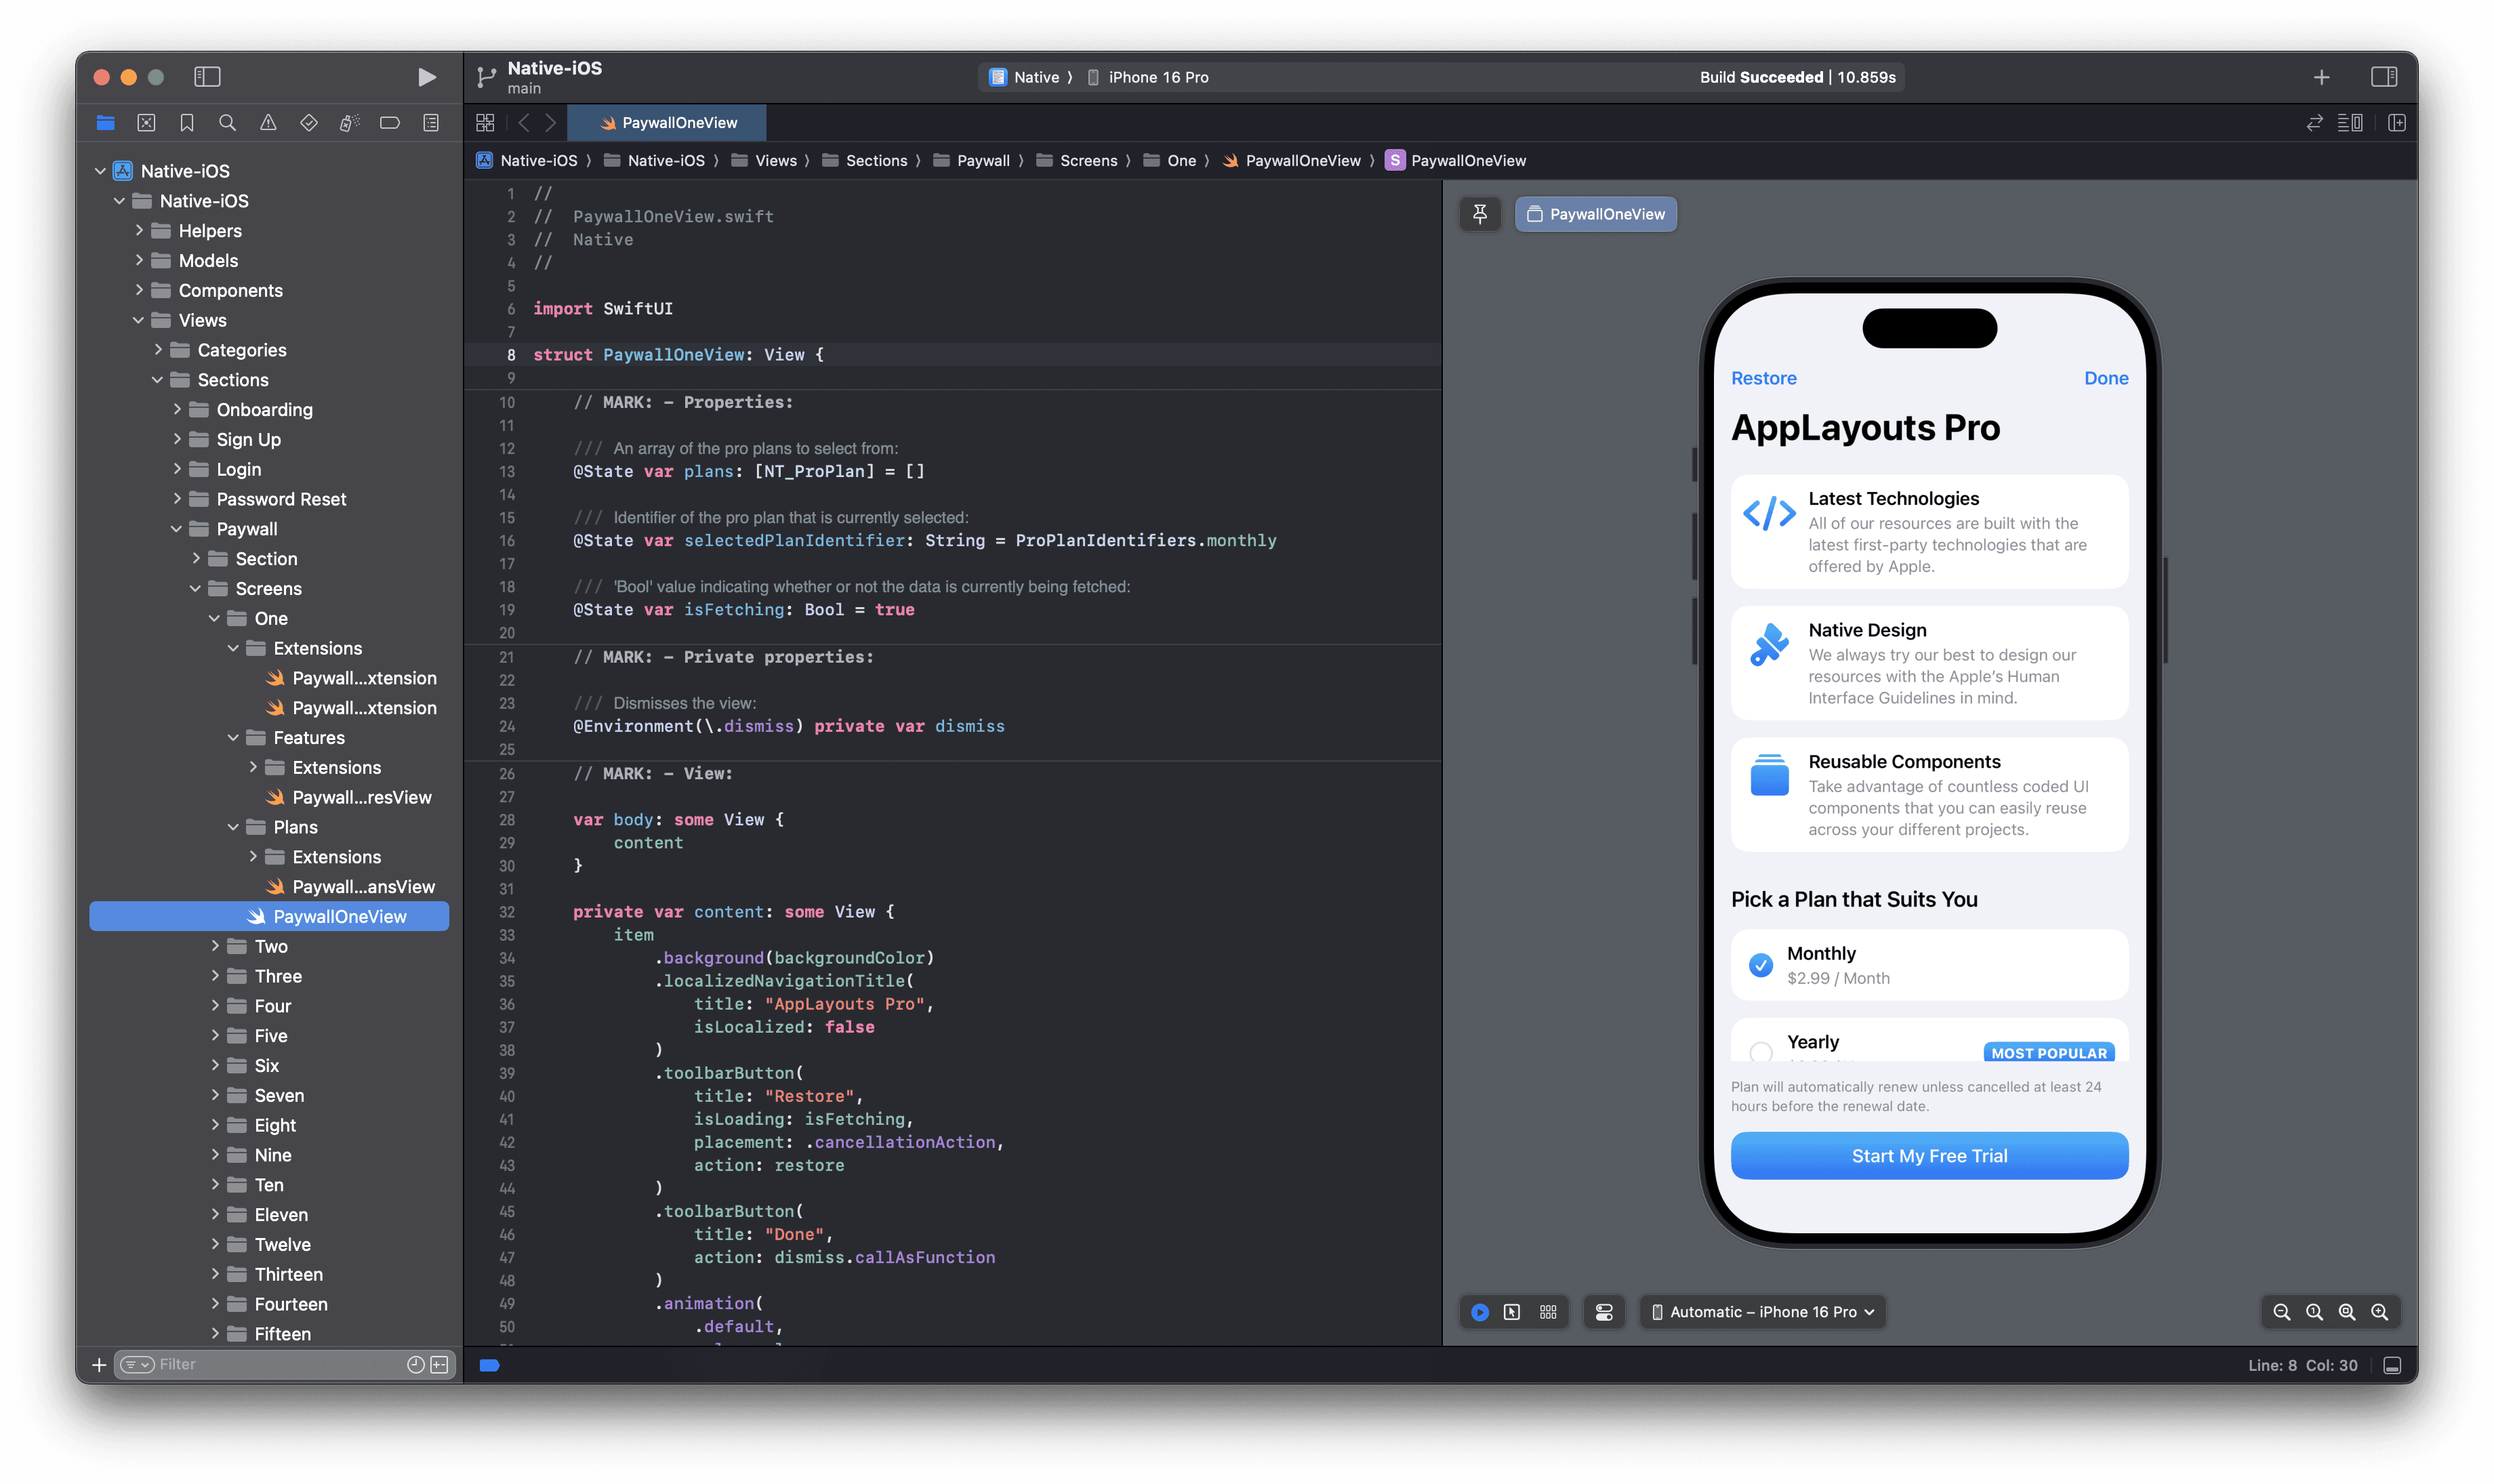Activate selectable preview mode cursor icon
The height and width of the screenshot is (1484, 2494).
pos(1513,1311)
